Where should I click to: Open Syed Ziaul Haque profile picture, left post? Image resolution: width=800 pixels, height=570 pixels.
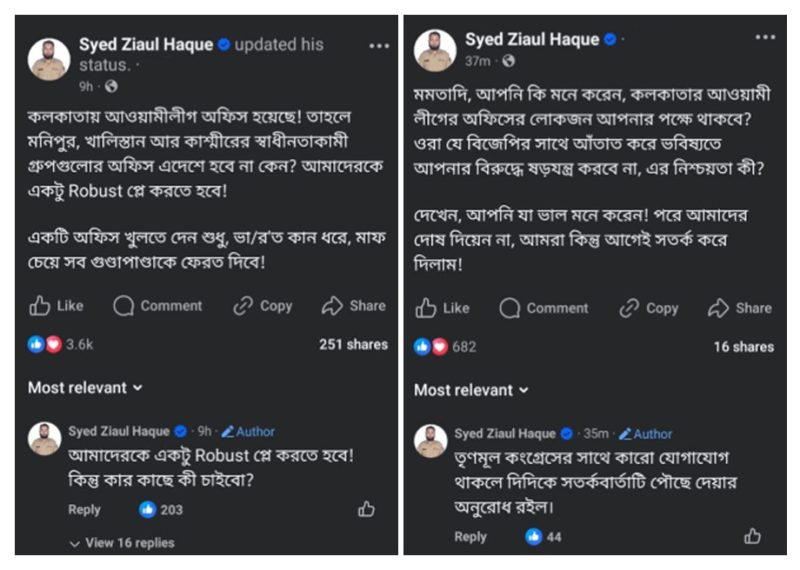click(49, 58)
